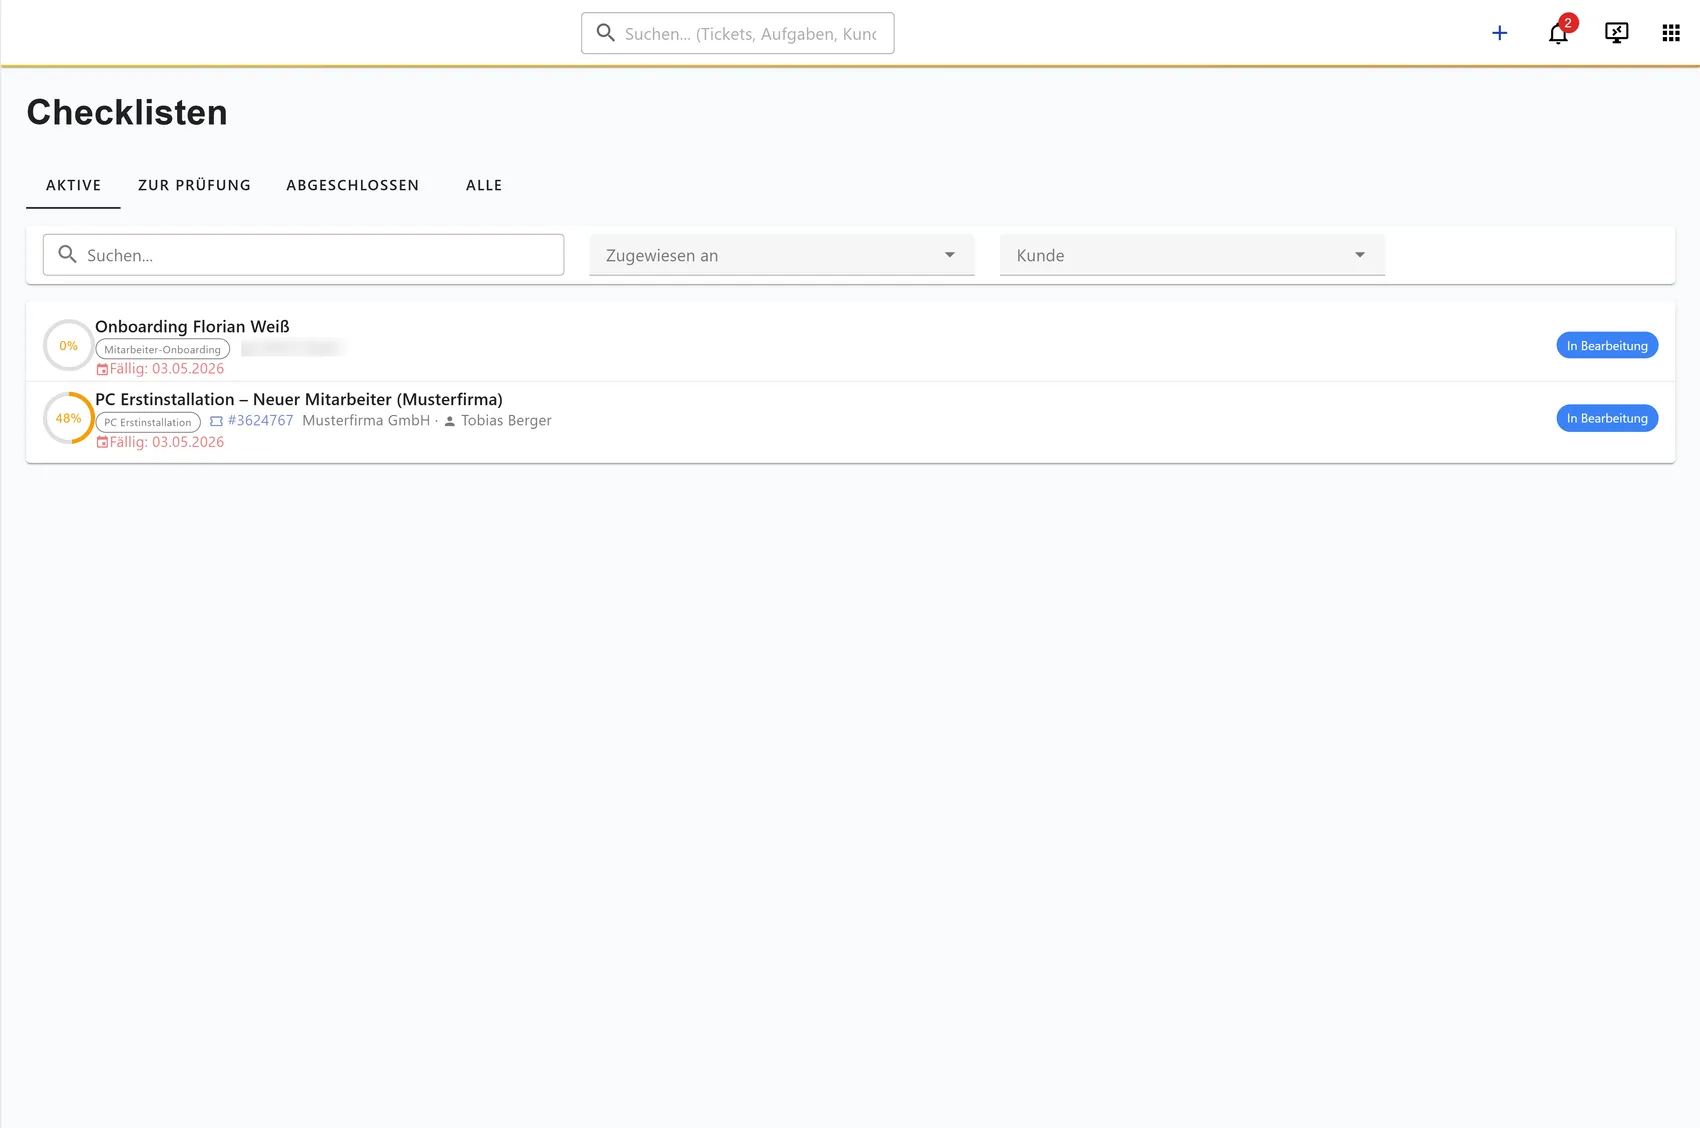Click the Tobias Berger assignee name
The image size is (1700, 1128).
(x=506, y=421)
